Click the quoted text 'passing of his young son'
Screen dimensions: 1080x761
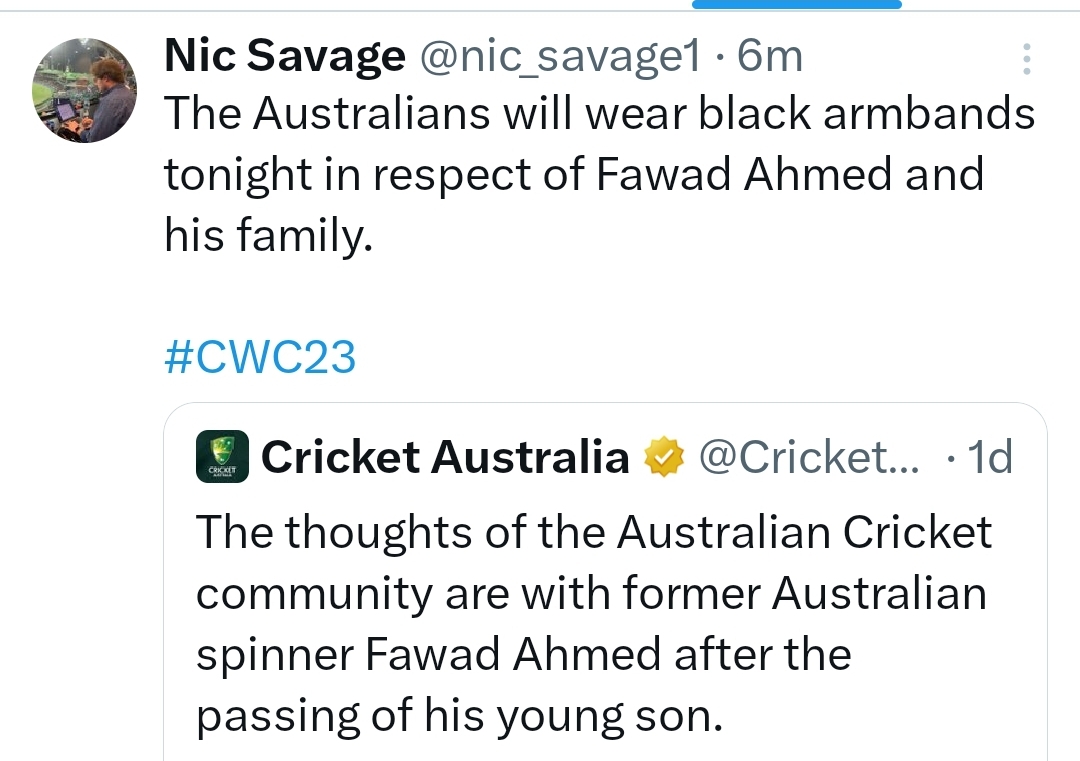459,716
